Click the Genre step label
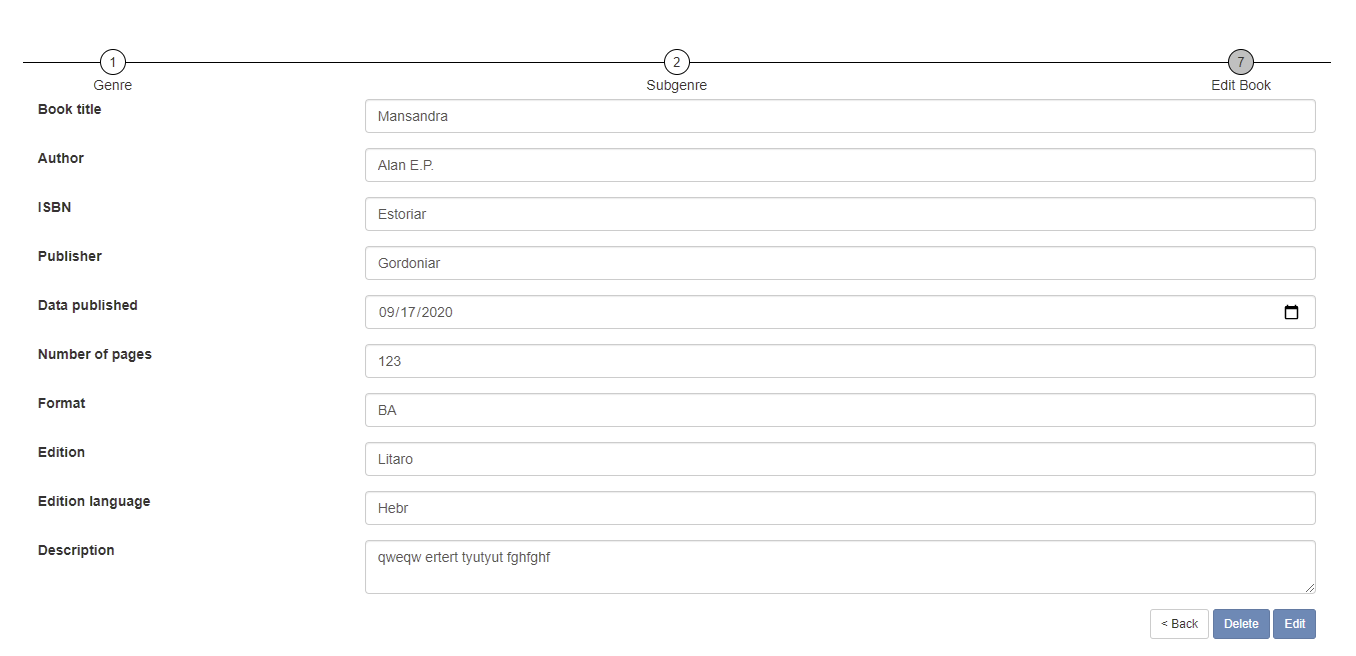This screenshot has height=656, width=1356. coord(113,86)
